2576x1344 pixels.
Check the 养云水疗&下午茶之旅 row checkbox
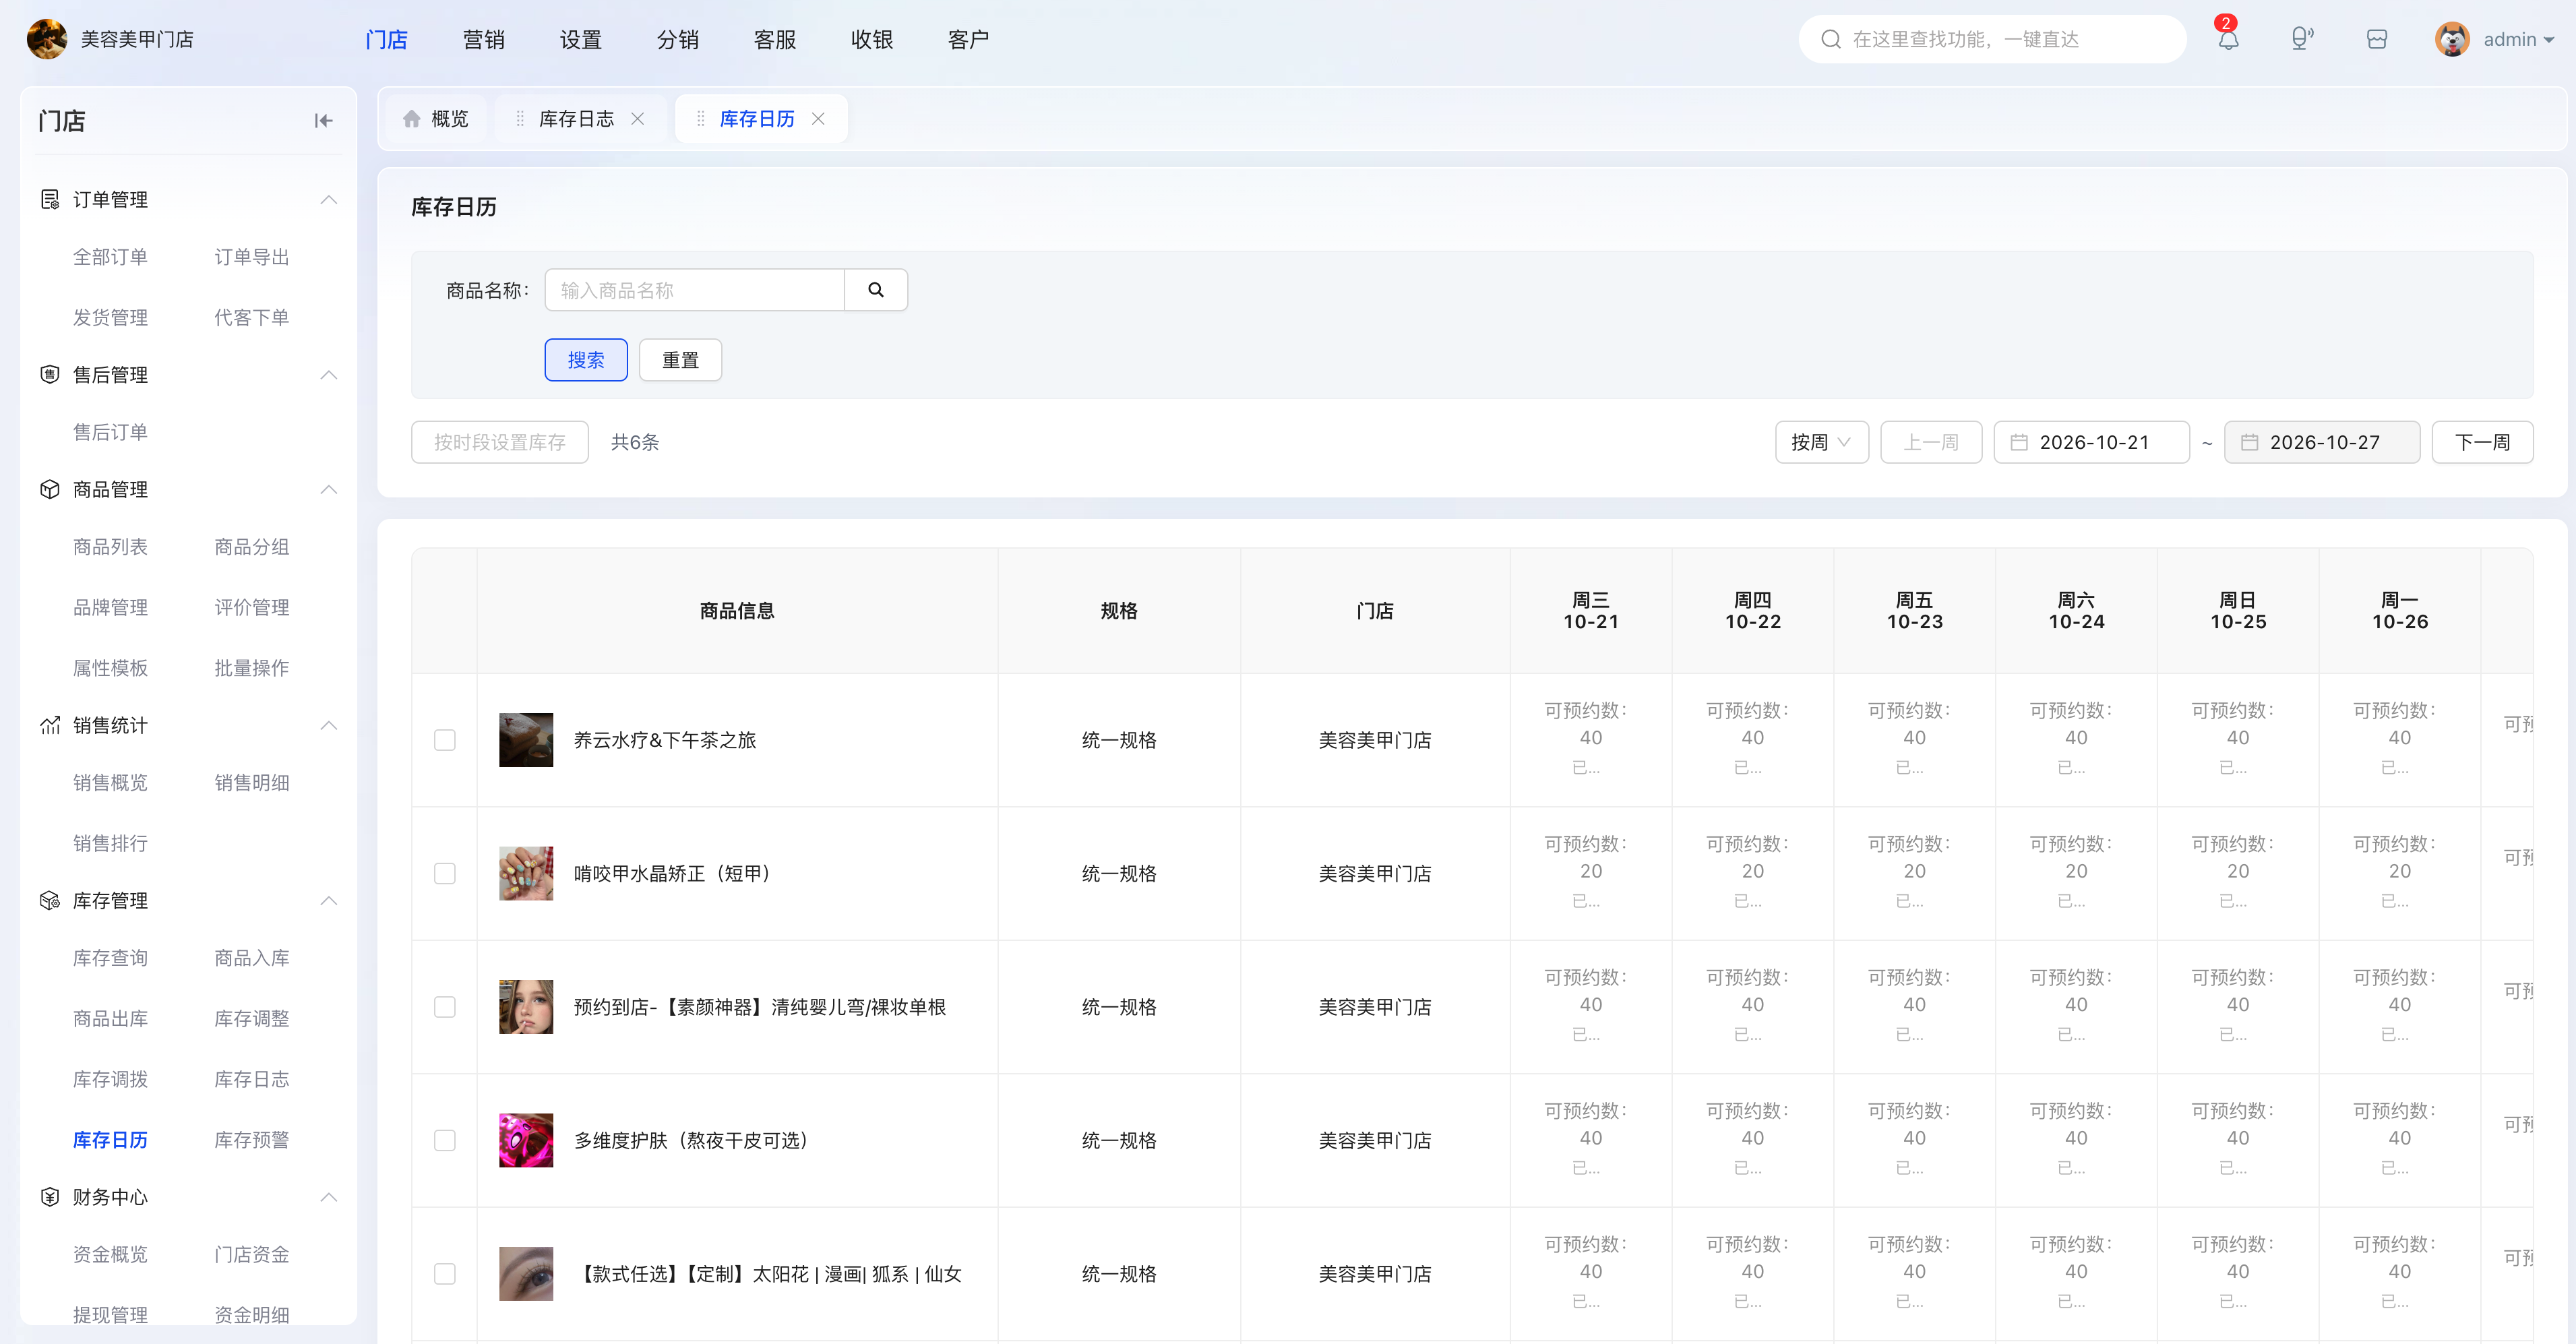(445, 740)
